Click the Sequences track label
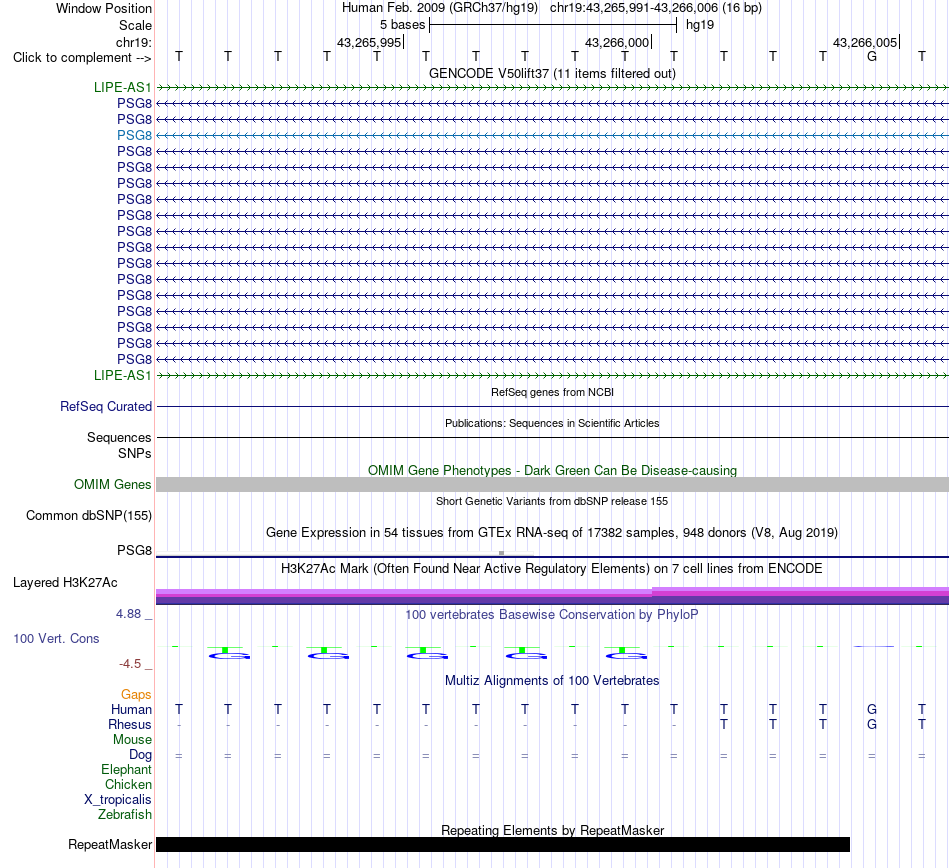This screenshot has height=868, width=950. coord(119,437)
